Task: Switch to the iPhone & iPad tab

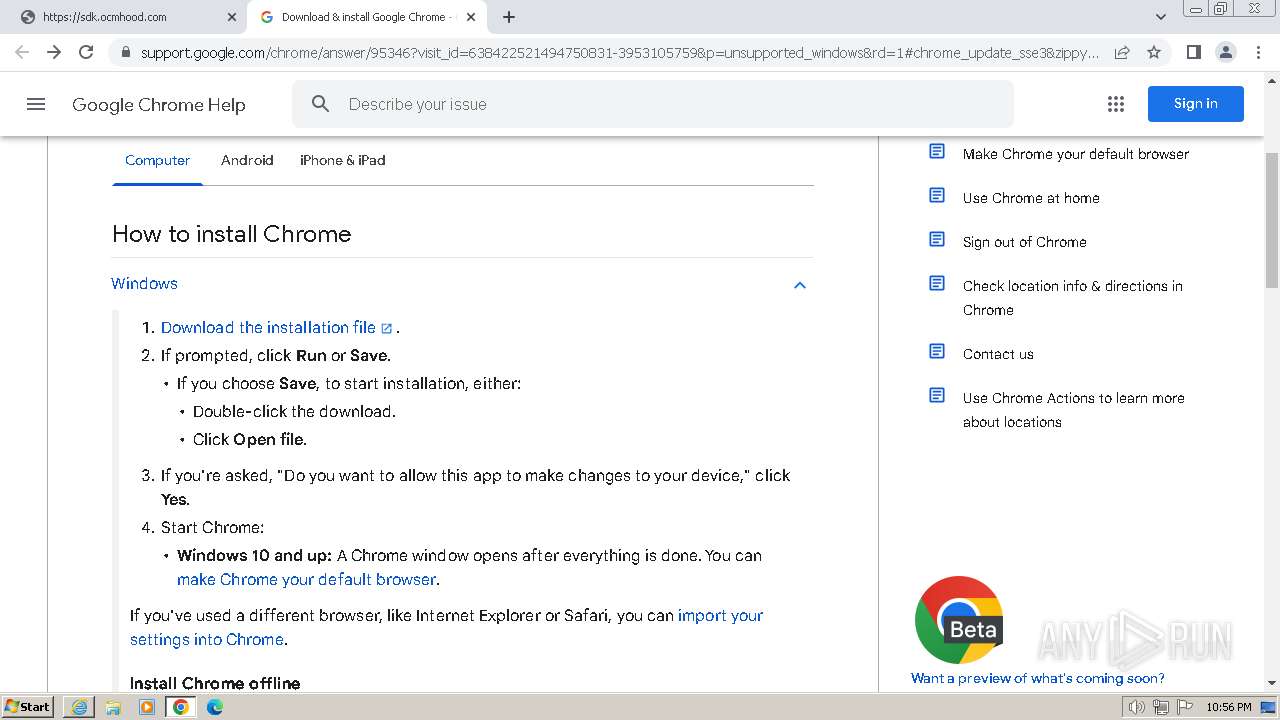Action: [343, 160]
